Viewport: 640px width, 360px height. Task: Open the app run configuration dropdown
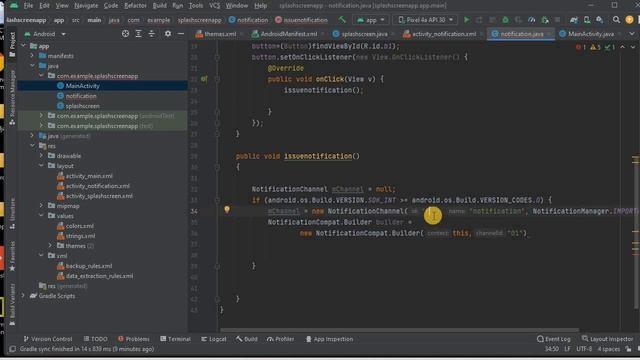(371, 20)
